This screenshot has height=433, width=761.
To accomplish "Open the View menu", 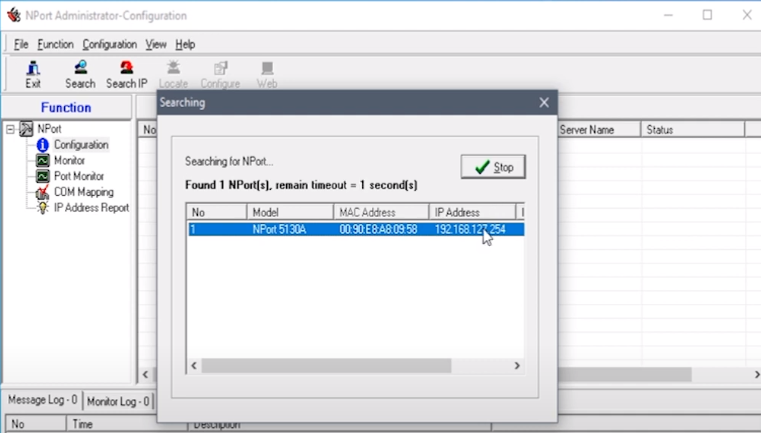I will click(156, 44).
